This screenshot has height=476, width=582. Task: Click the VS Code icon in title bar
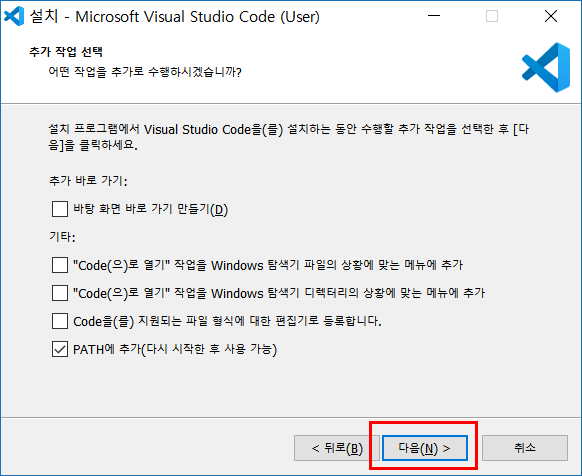(x=14, y=16)
